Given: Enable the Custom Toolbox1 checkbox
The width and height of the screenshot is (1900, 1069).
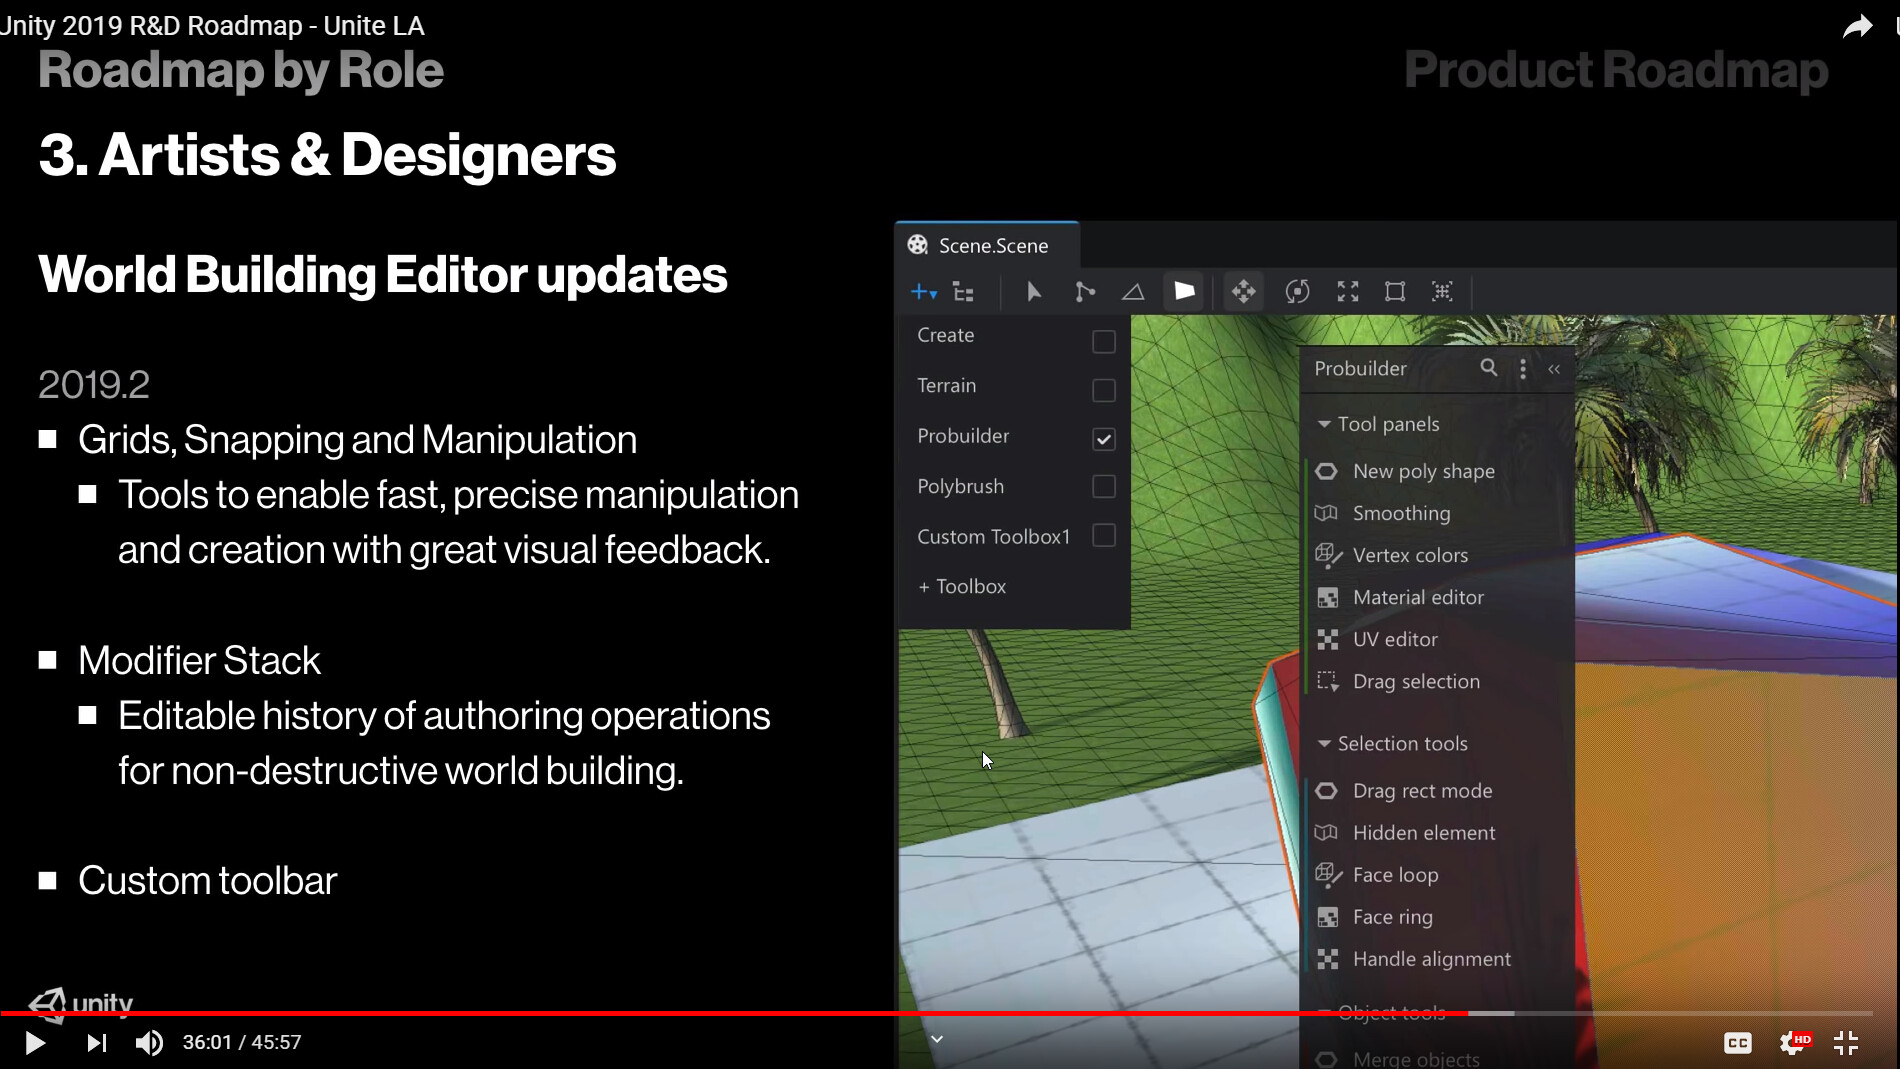Looking at the screenshot, I should (1104, 535).
